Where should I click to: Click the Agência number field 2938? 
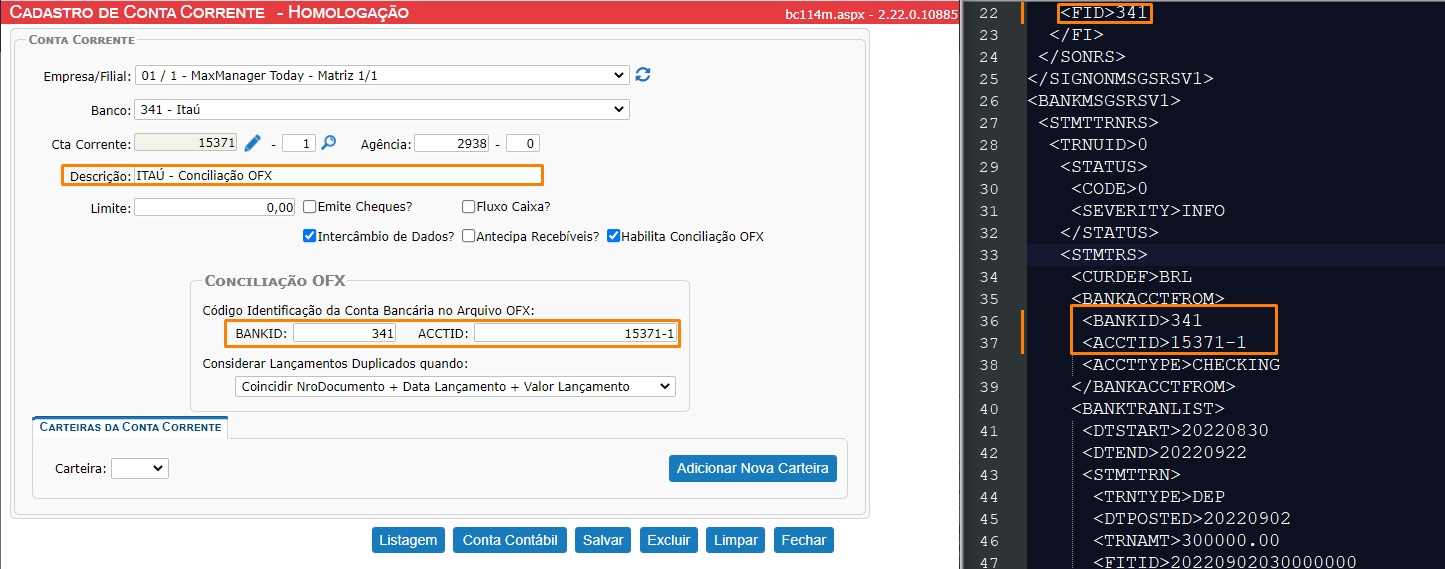[452, 143]
